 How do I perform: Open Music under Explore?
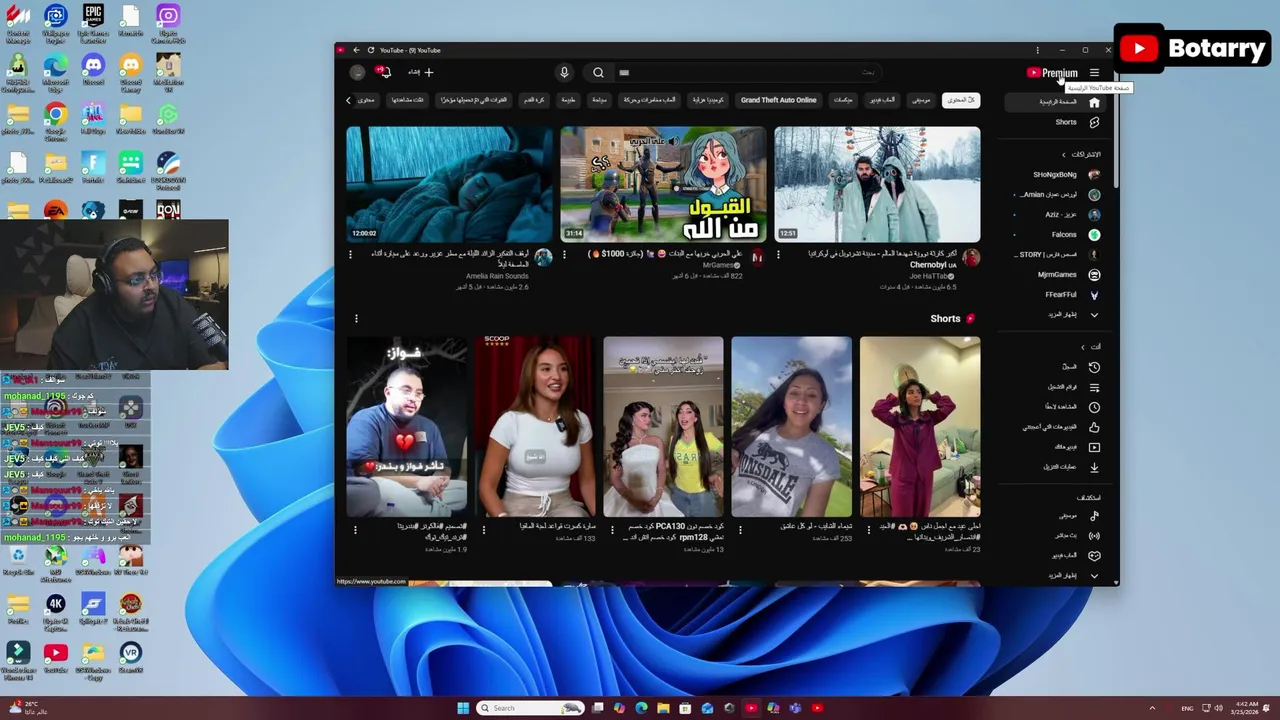[x=1053, y=516]
